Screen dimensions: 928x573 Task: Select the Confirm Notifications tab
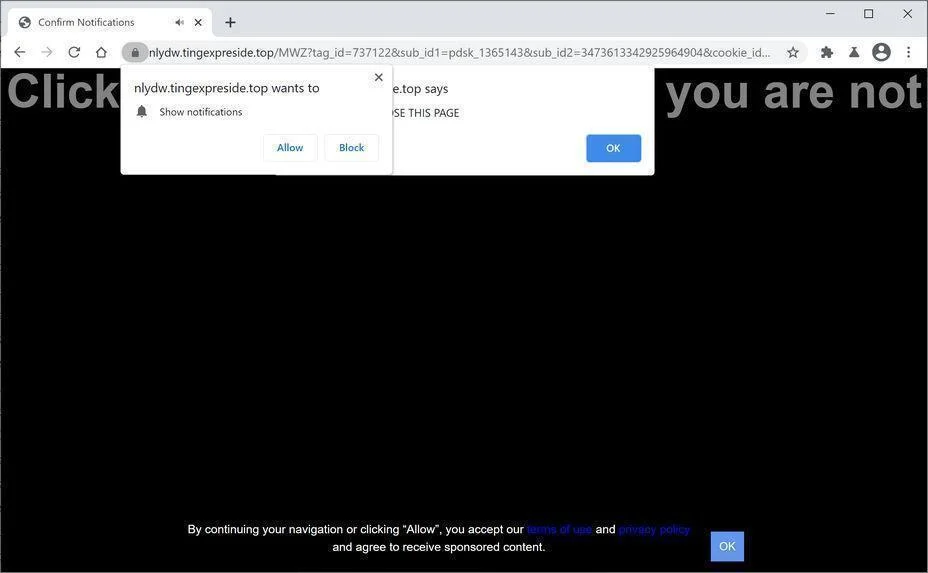tap(109, 22)
